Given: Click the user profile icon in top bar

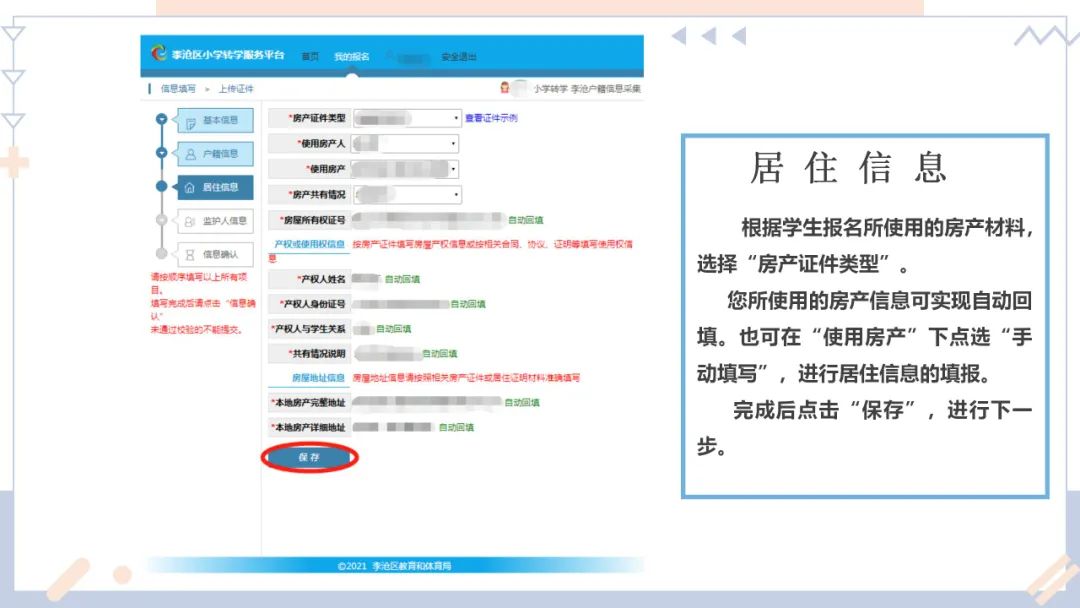Looking at the screenshot, I should 390,57.
